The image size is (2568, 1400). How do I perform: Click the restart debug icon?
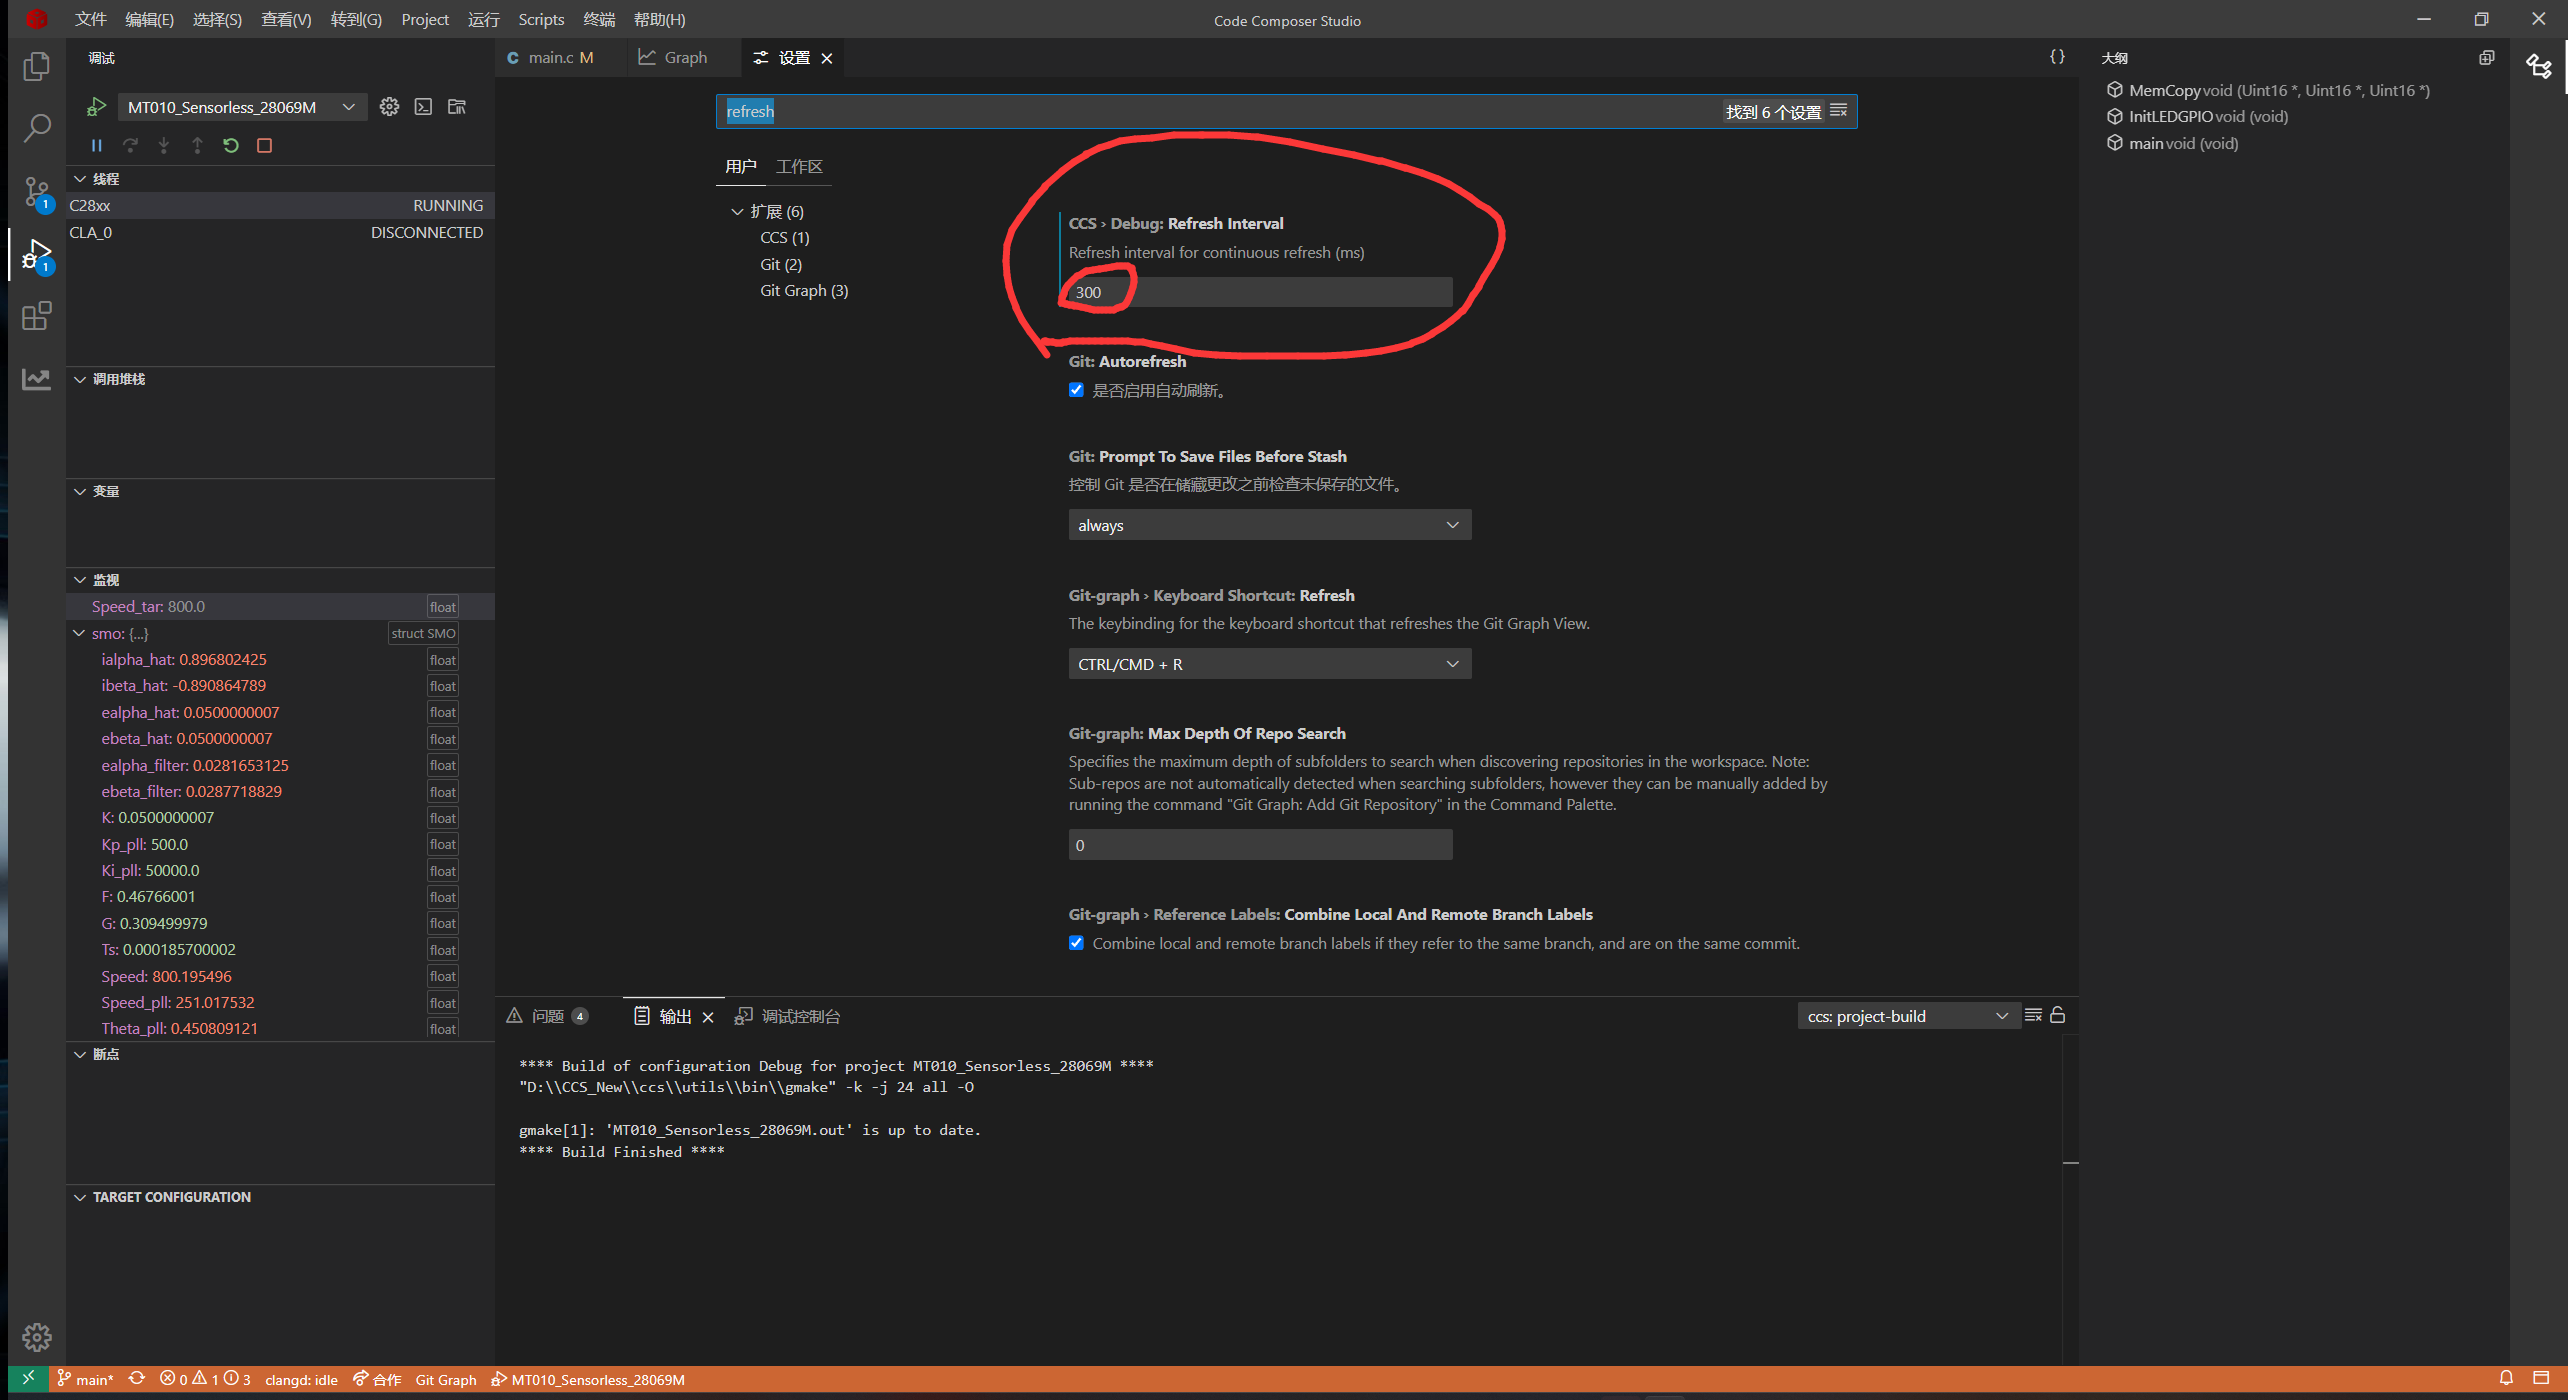231,145
